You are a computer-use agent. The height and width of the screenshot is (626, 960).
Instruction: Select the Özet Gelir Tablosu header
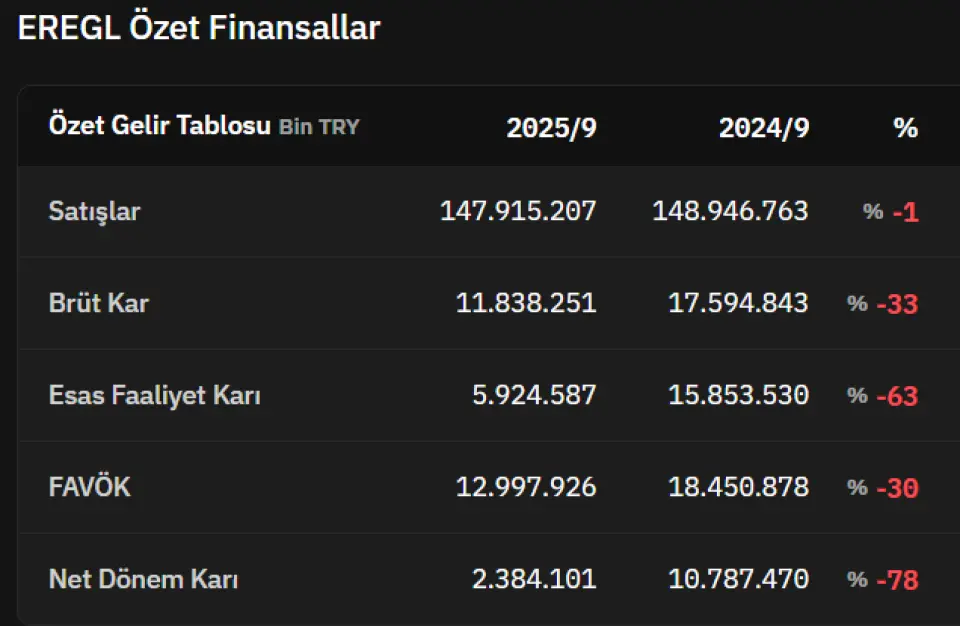point(159,126)
